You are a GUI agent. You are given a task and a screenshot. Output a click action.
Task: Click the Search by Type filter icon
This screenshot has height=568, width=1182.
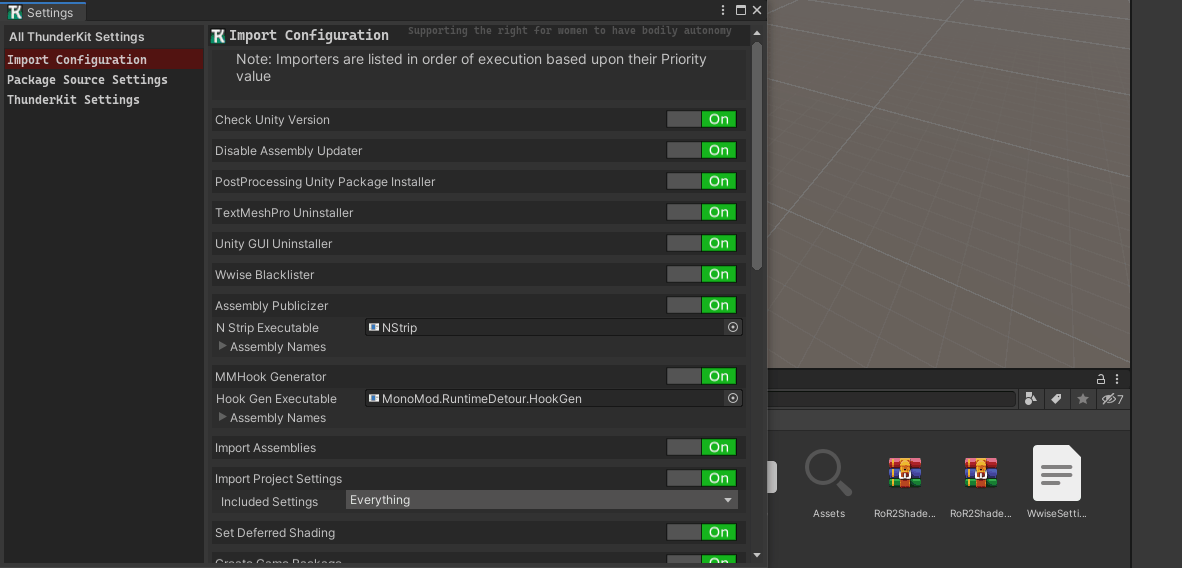click(x=1031, y=399)
